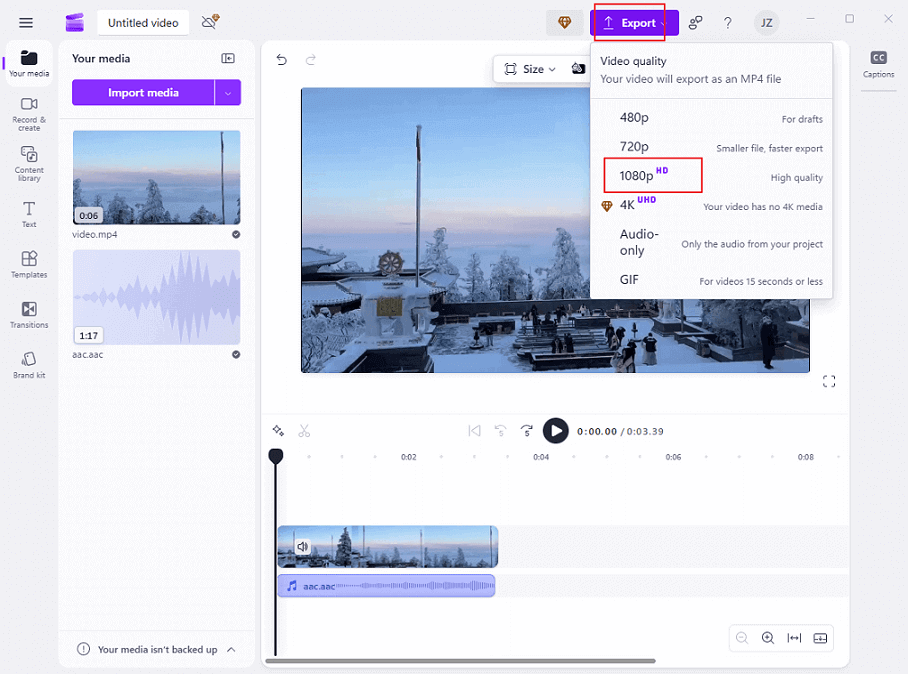Open the Content library panel

pos(29,164)
